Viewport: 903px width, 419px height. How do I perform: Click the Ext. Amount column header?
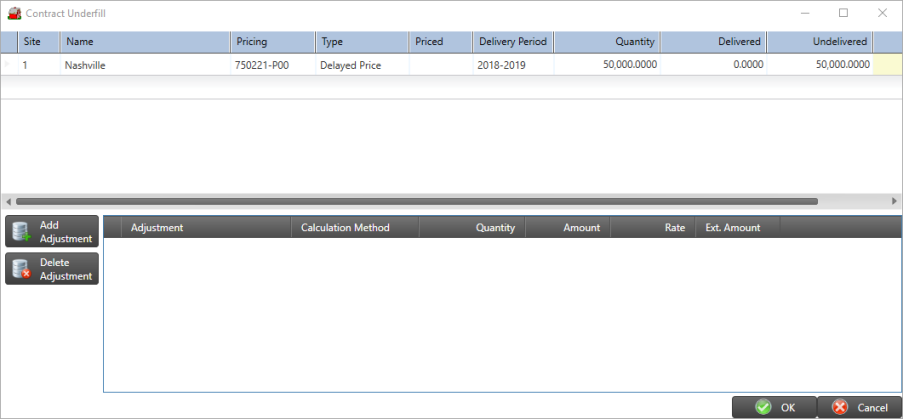732,228
